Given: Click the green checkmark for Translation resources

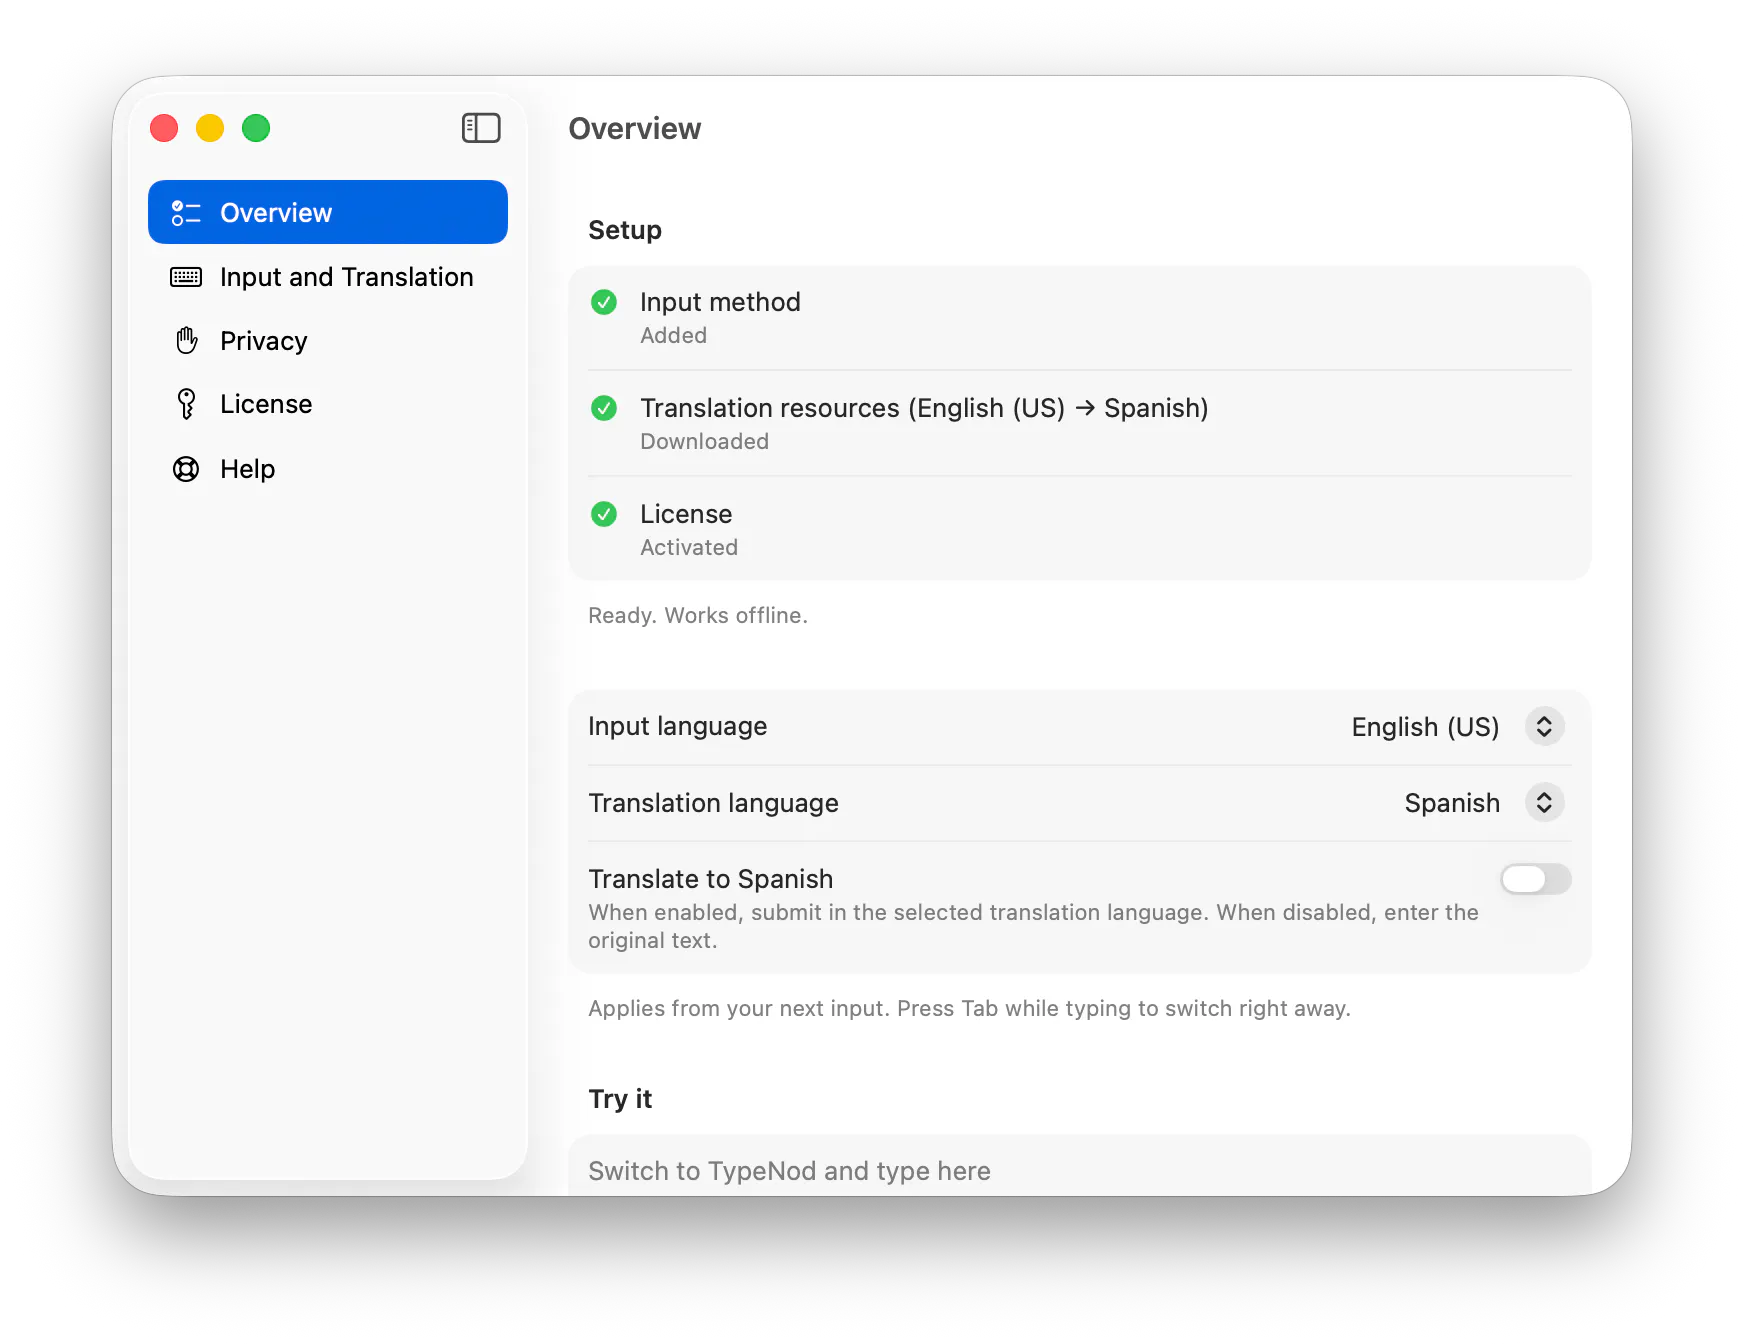Looking at the screenshot, I should point(604,408).
